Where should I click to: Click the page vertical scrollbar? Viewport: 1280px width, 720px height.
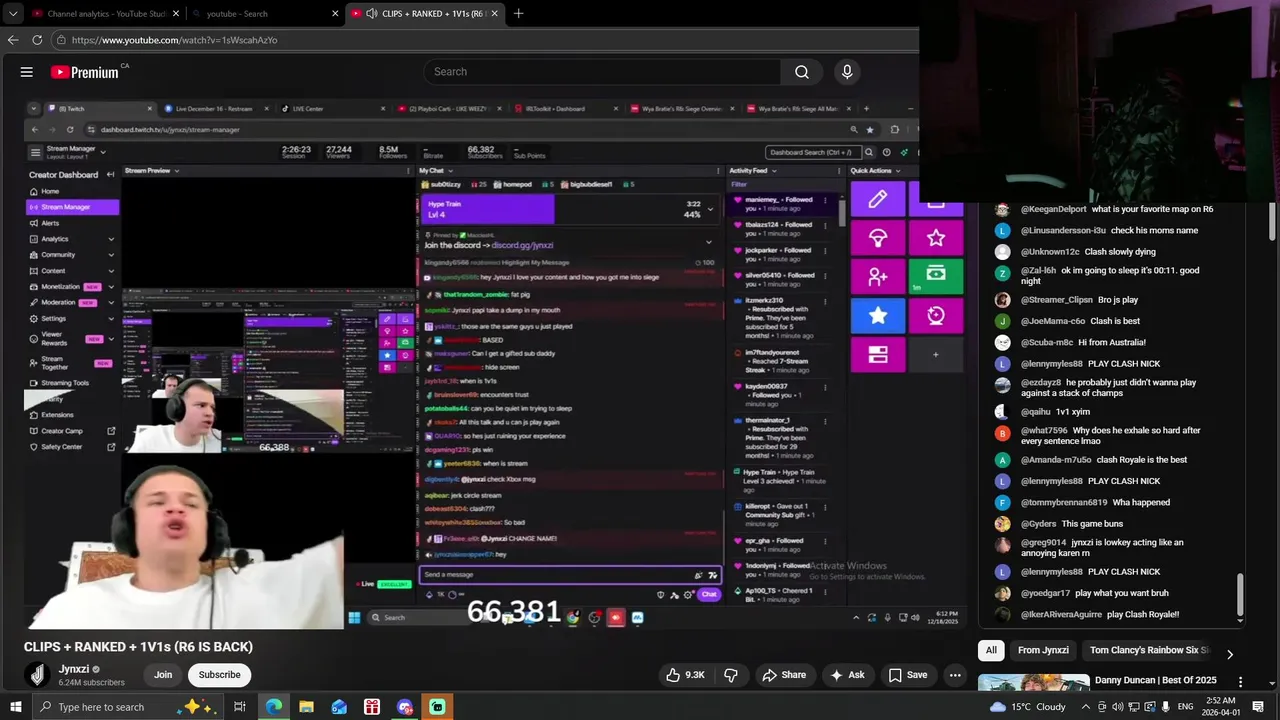tap(1273, 220)
